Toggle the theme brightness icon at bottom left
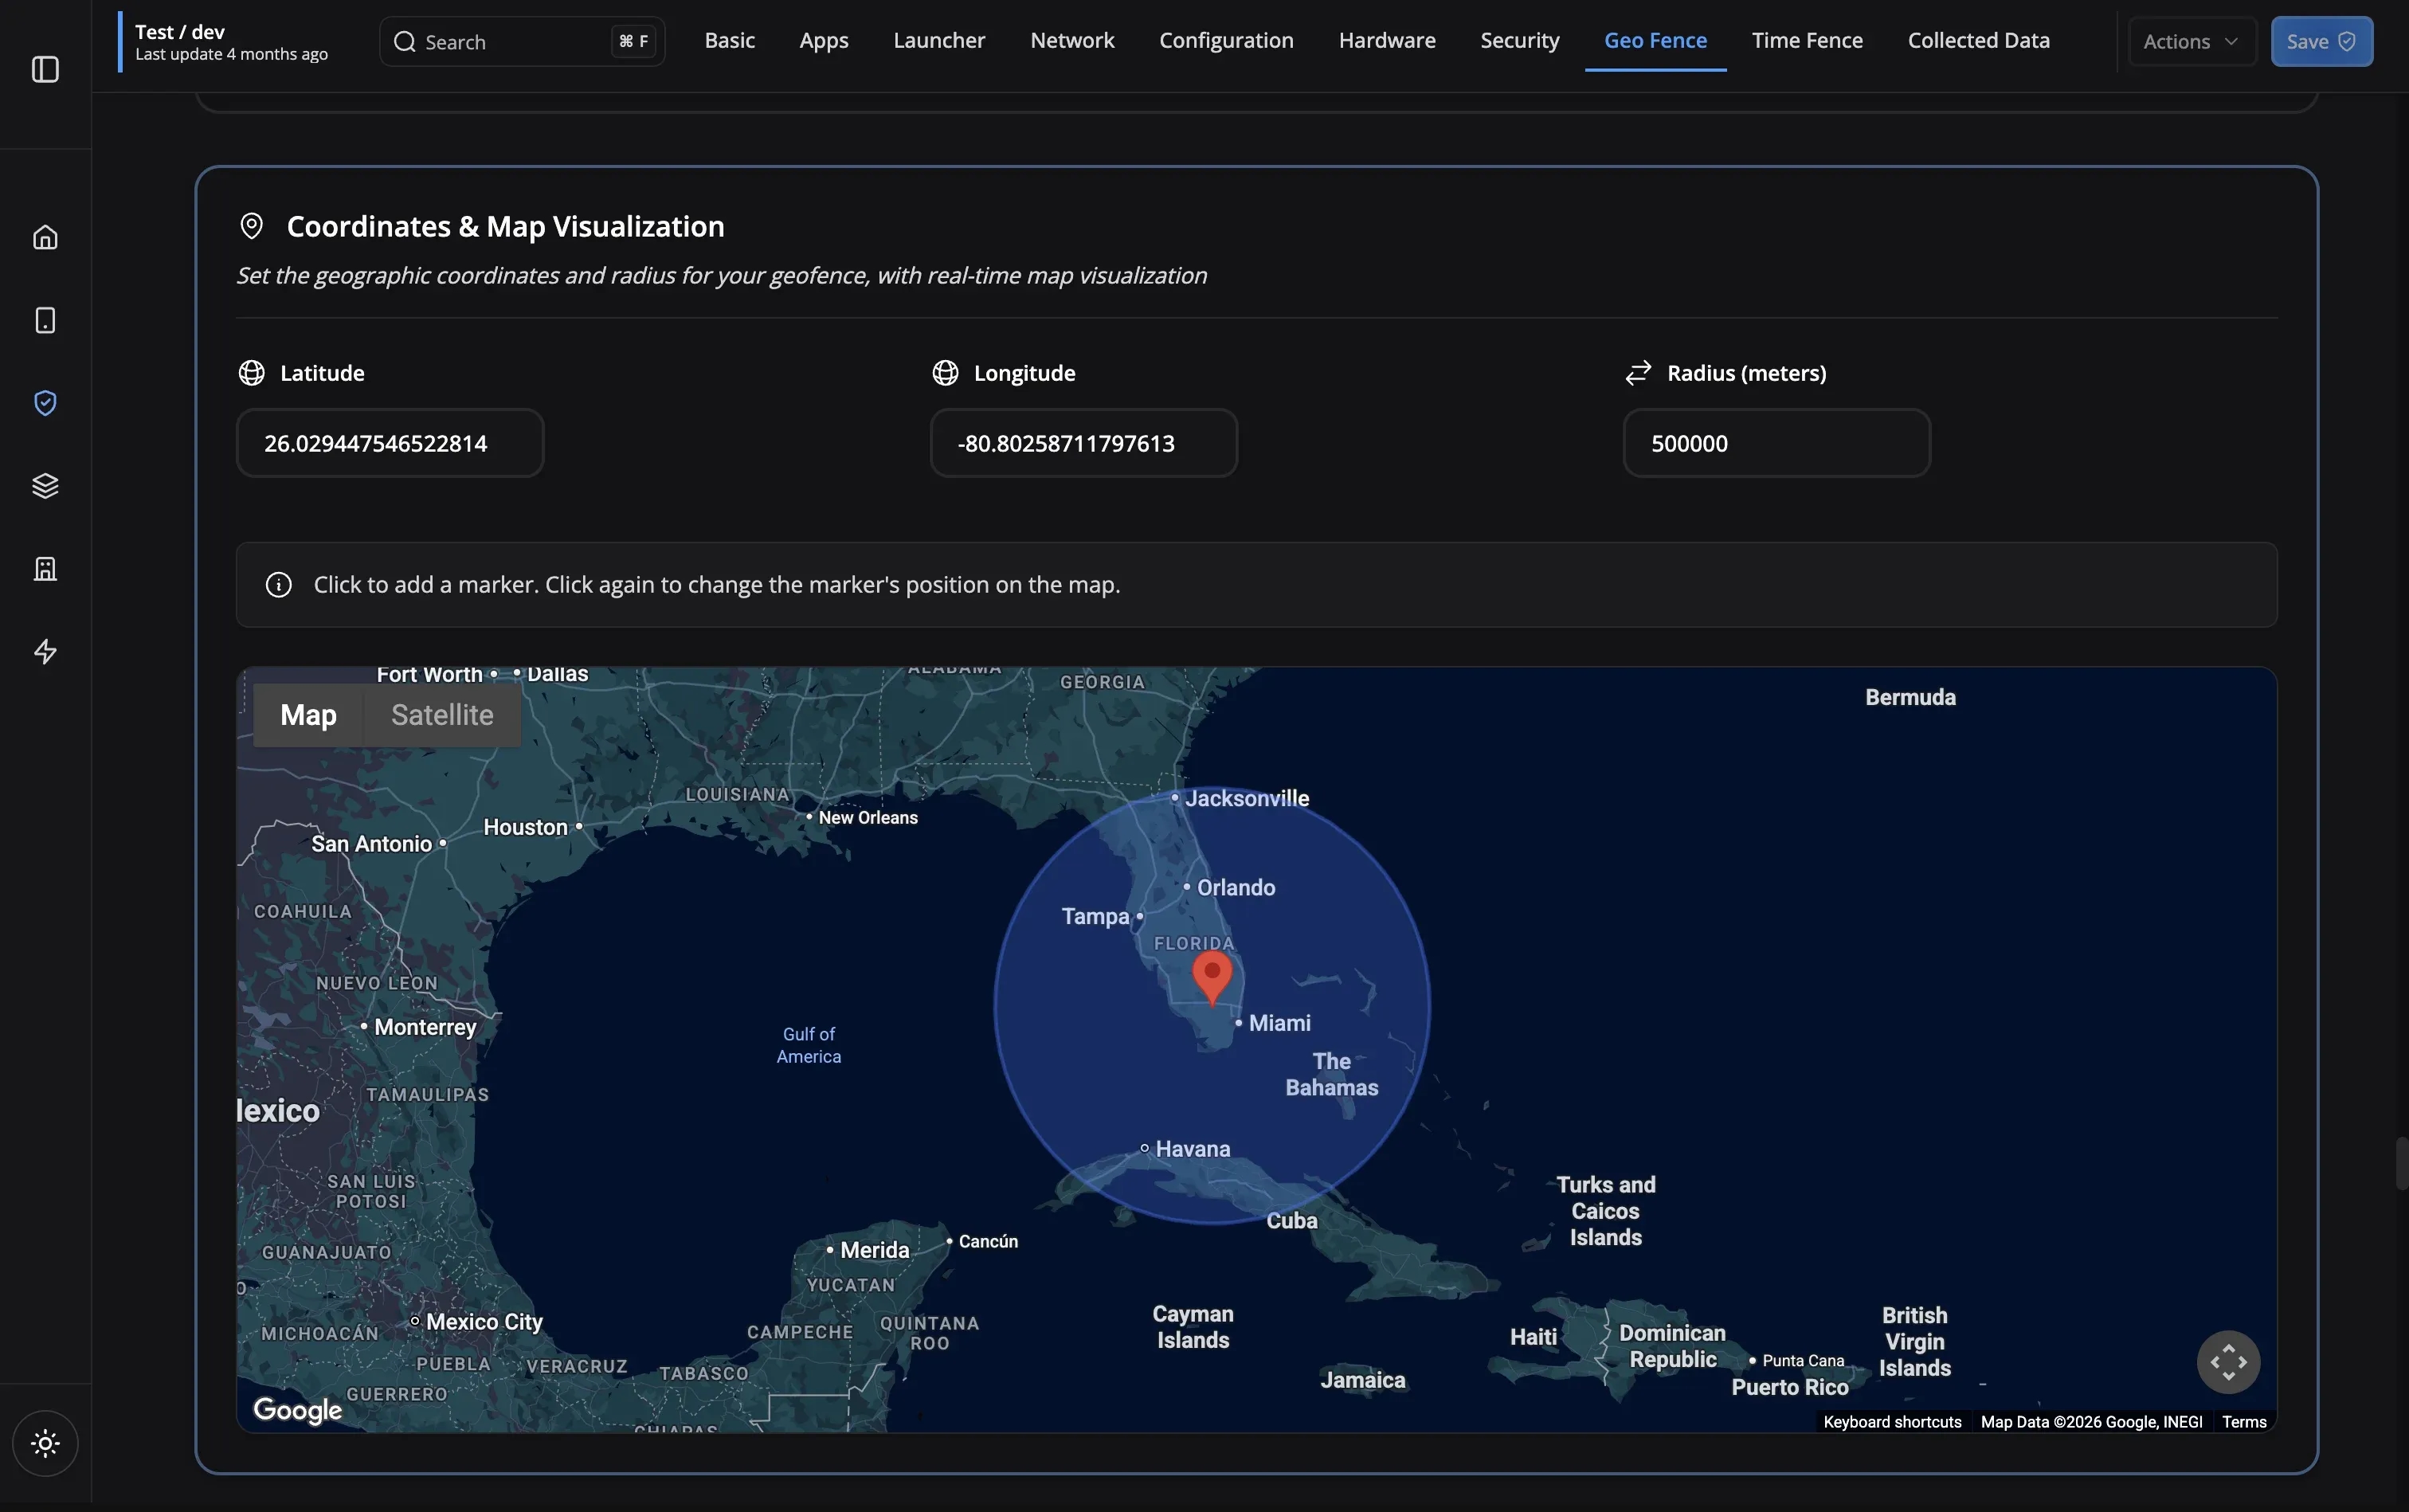This screenshot has height=1512, width=2409. (45, 1443)
